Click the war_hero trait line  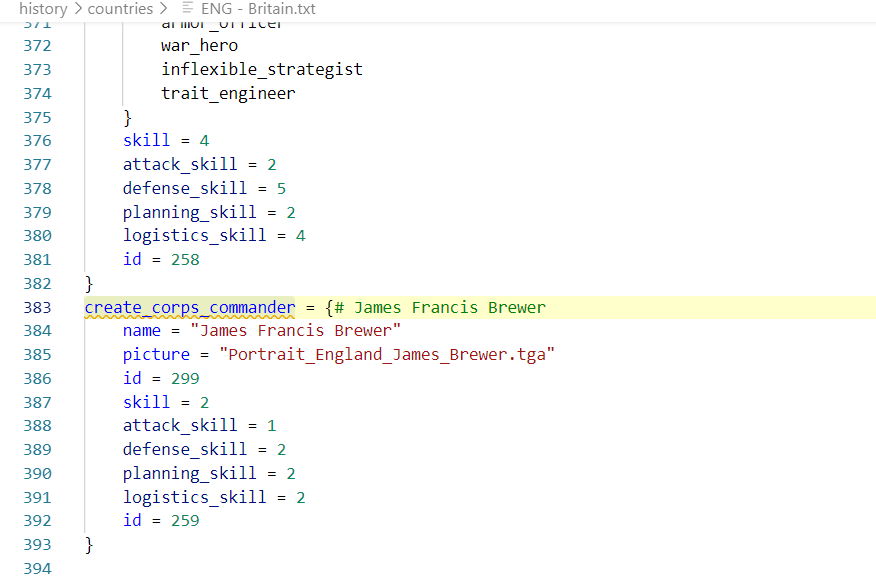click(199, 46)
